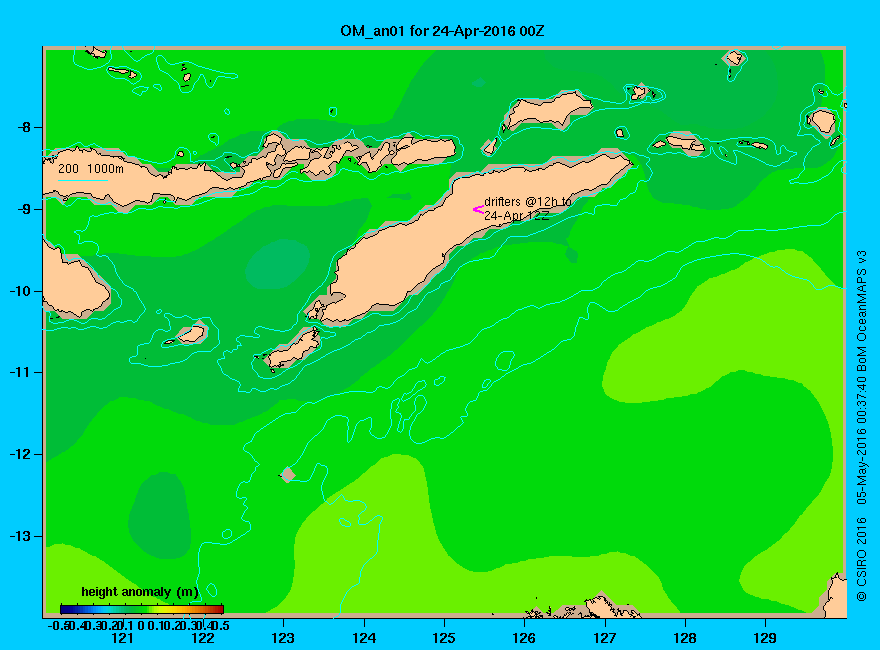Click longitude axis label 127
The image size is (880, 650).
point(604,638)
